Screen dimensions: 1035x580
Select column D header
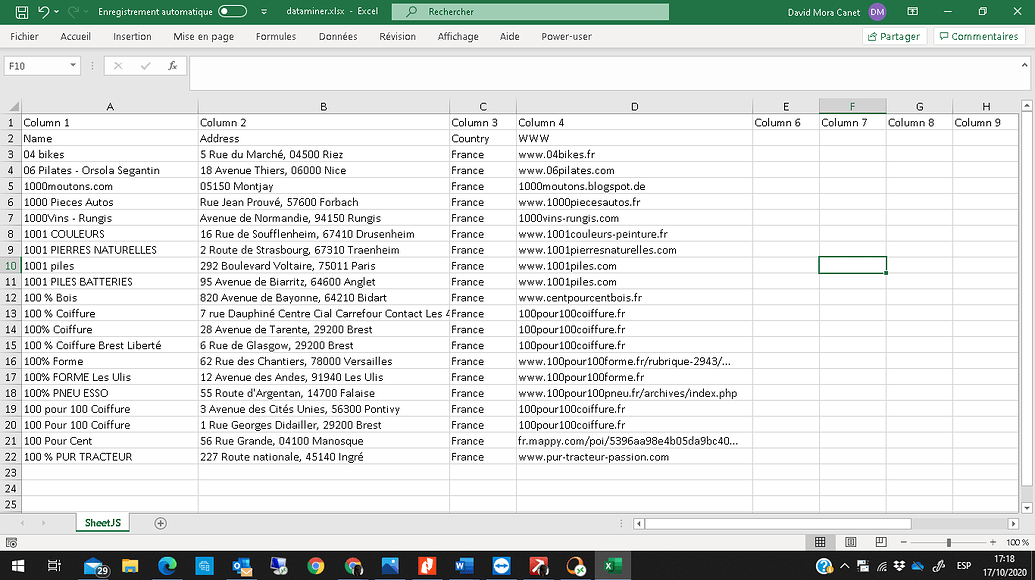[x=634, y=106]
